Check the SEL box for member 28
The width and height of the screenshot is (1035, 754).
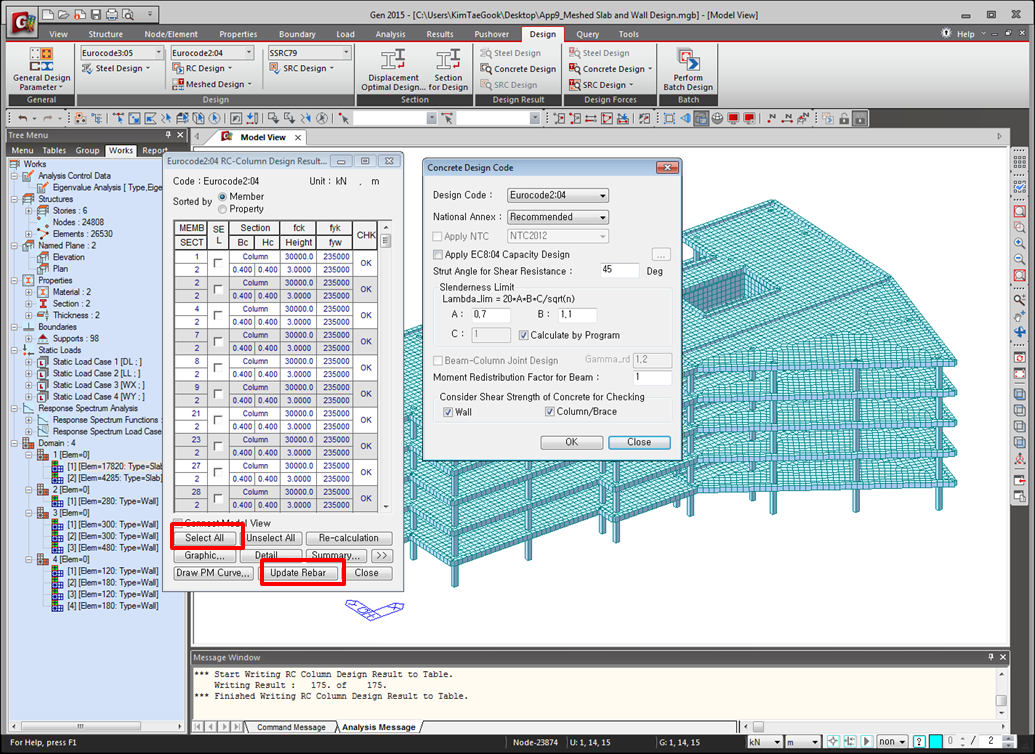tap(218, 498)
